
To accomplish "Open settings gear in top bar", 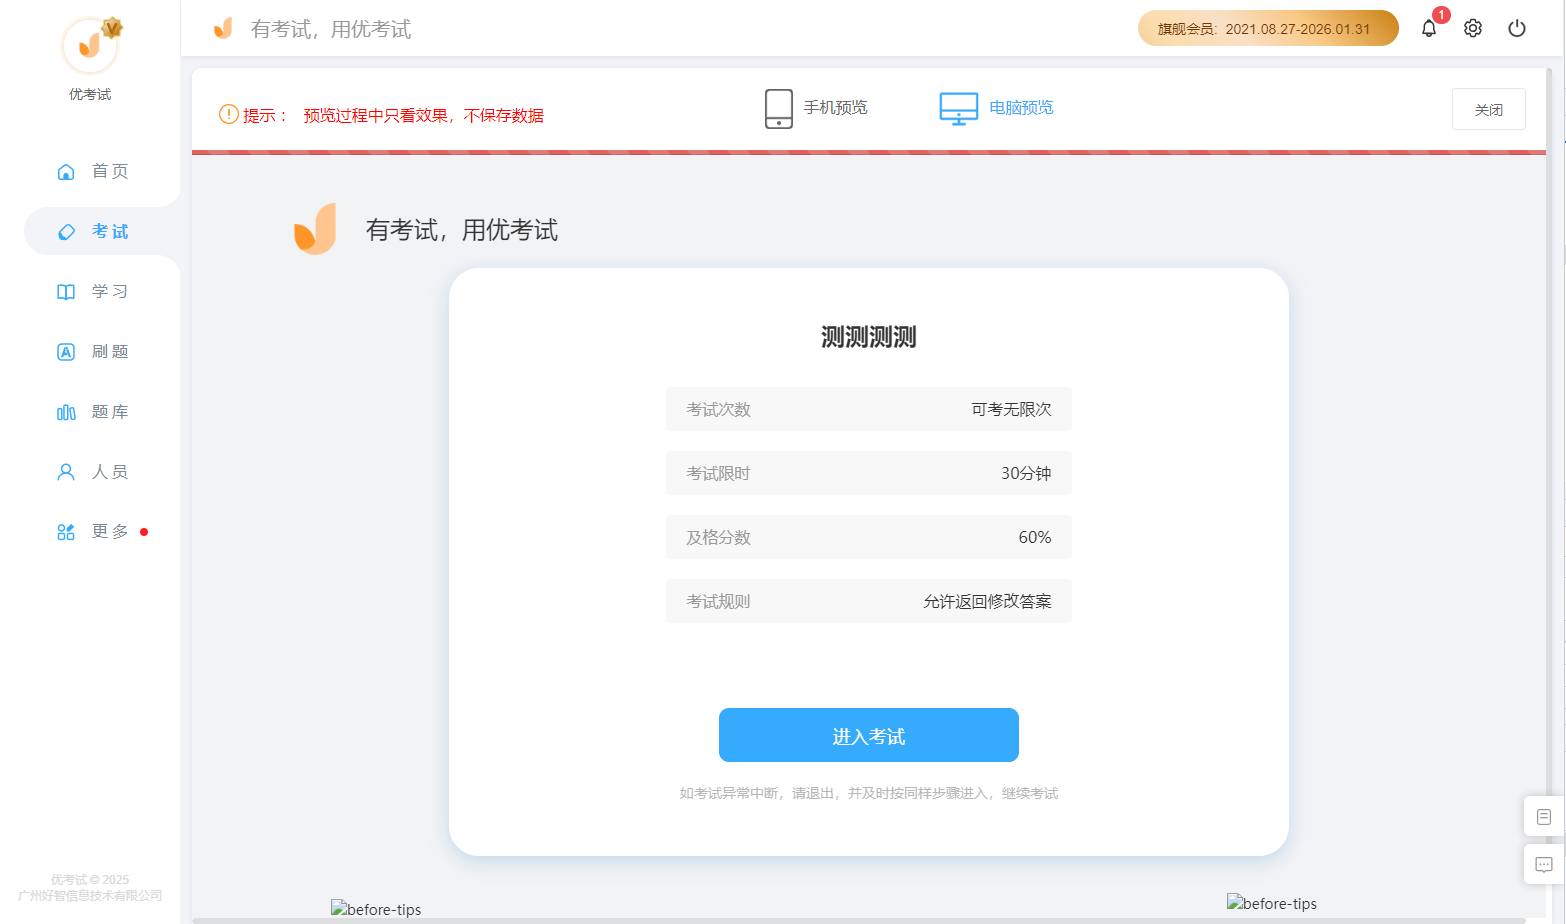I will tap(1473, 28).
